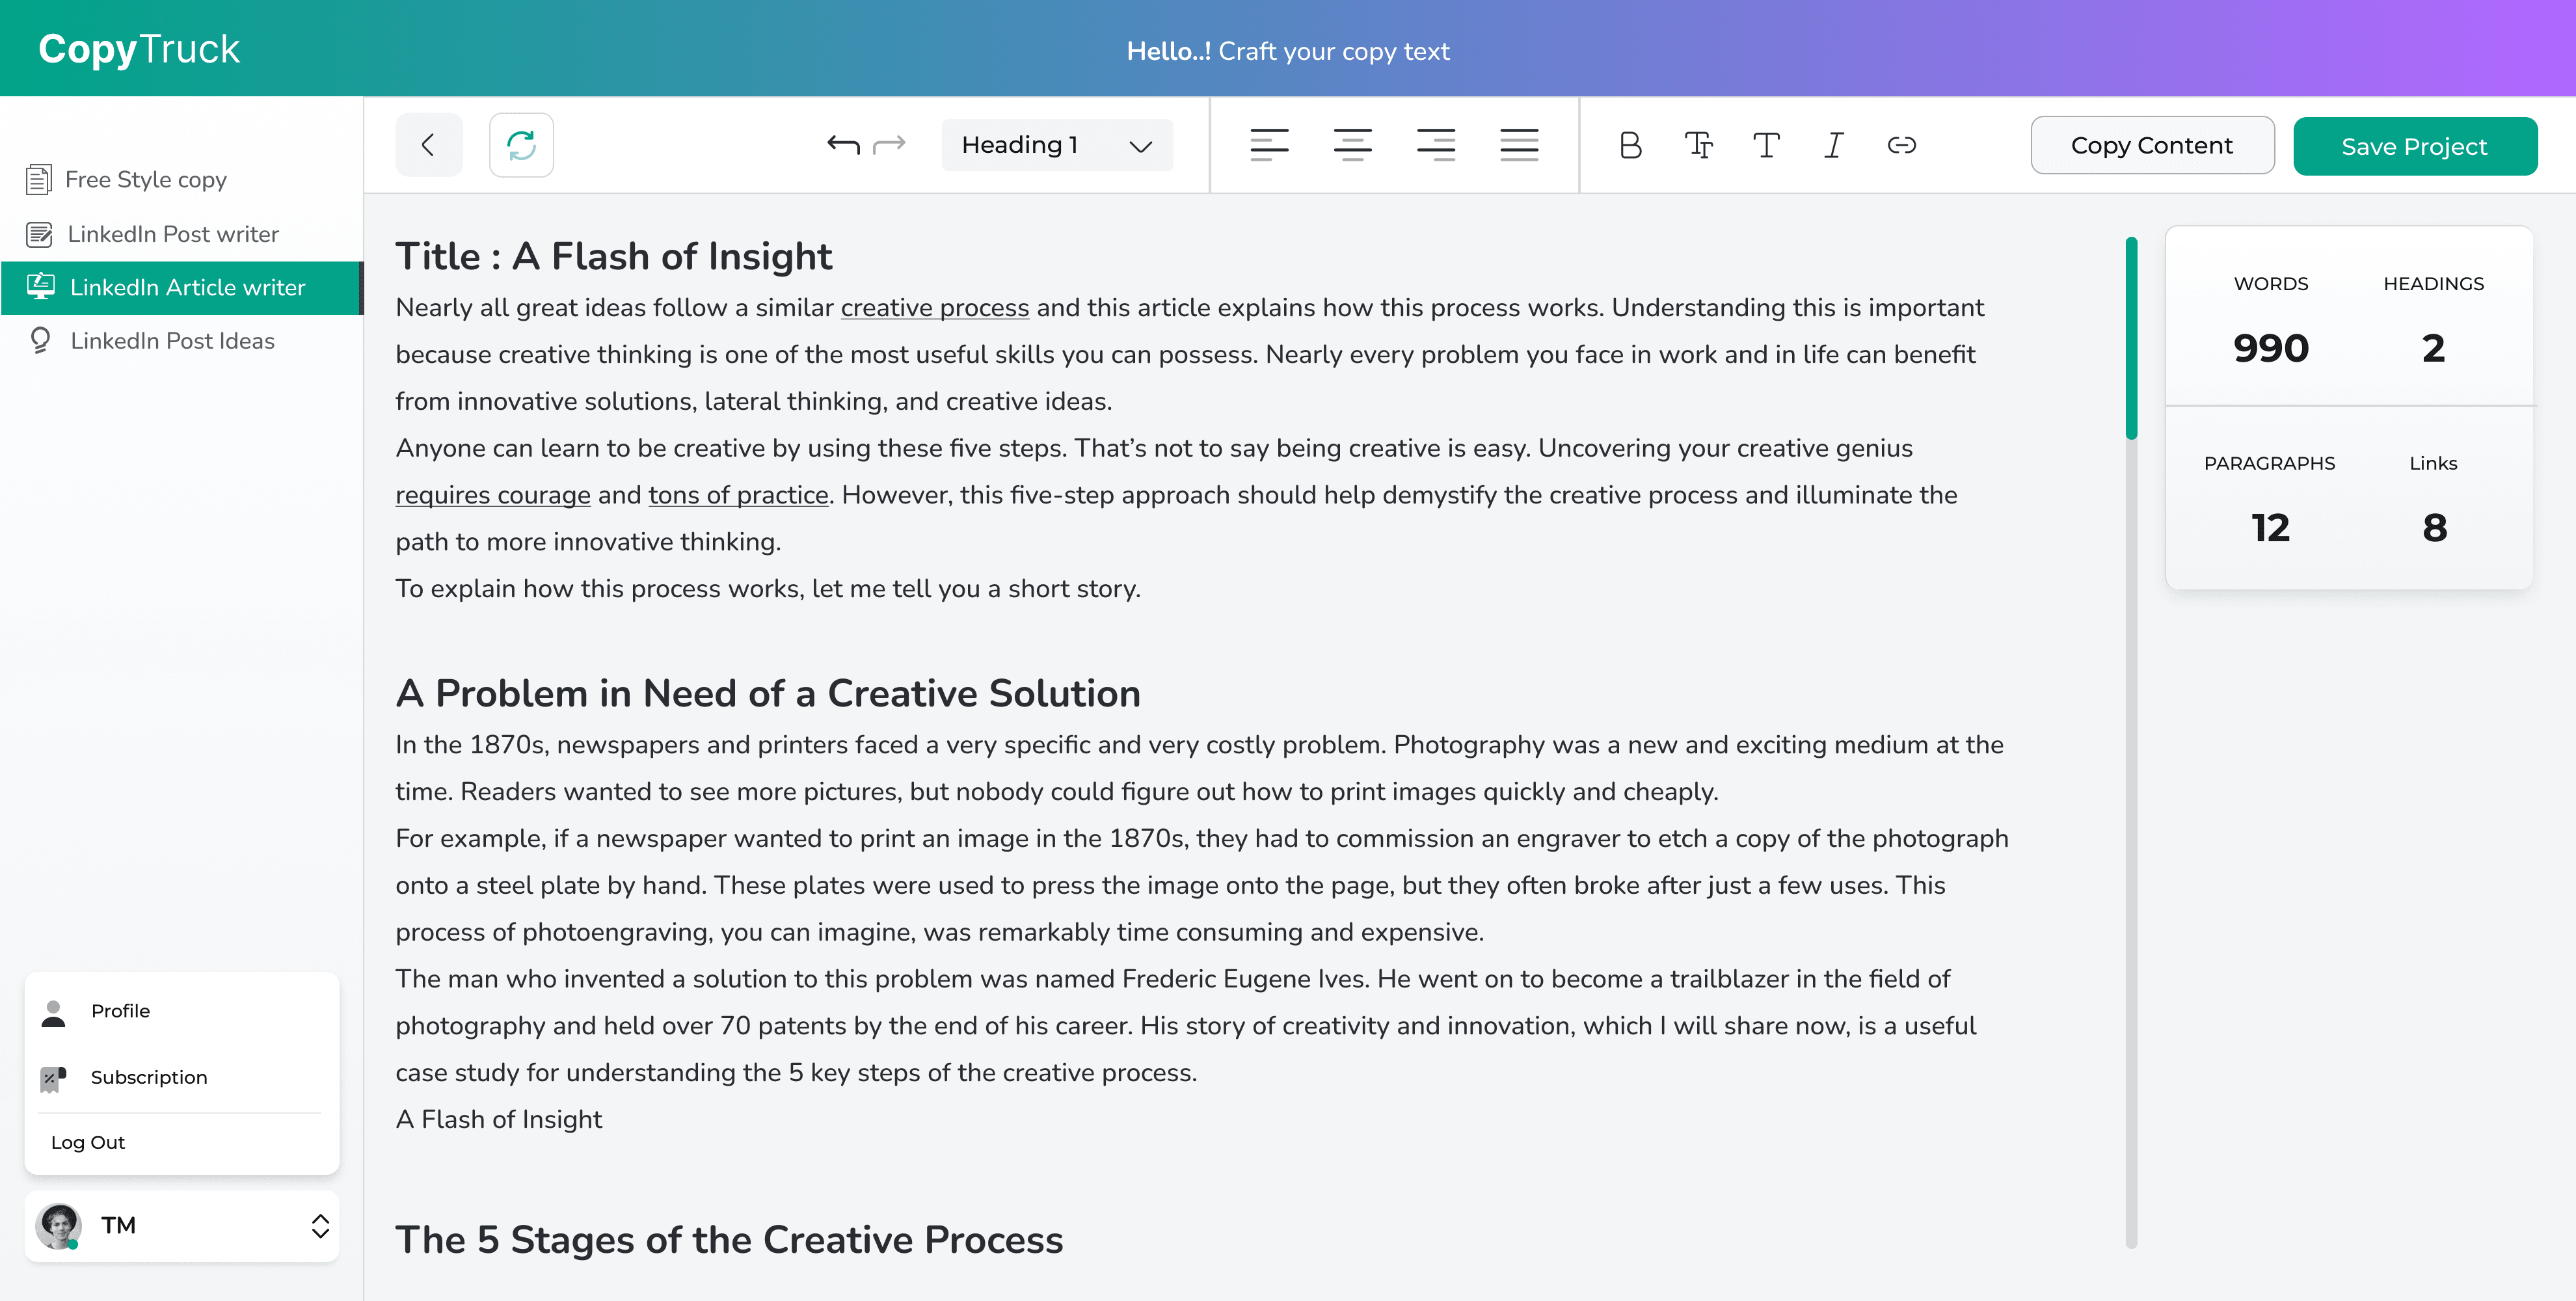Switch to the LinkedIn Article writer tab

click(187, 288)
